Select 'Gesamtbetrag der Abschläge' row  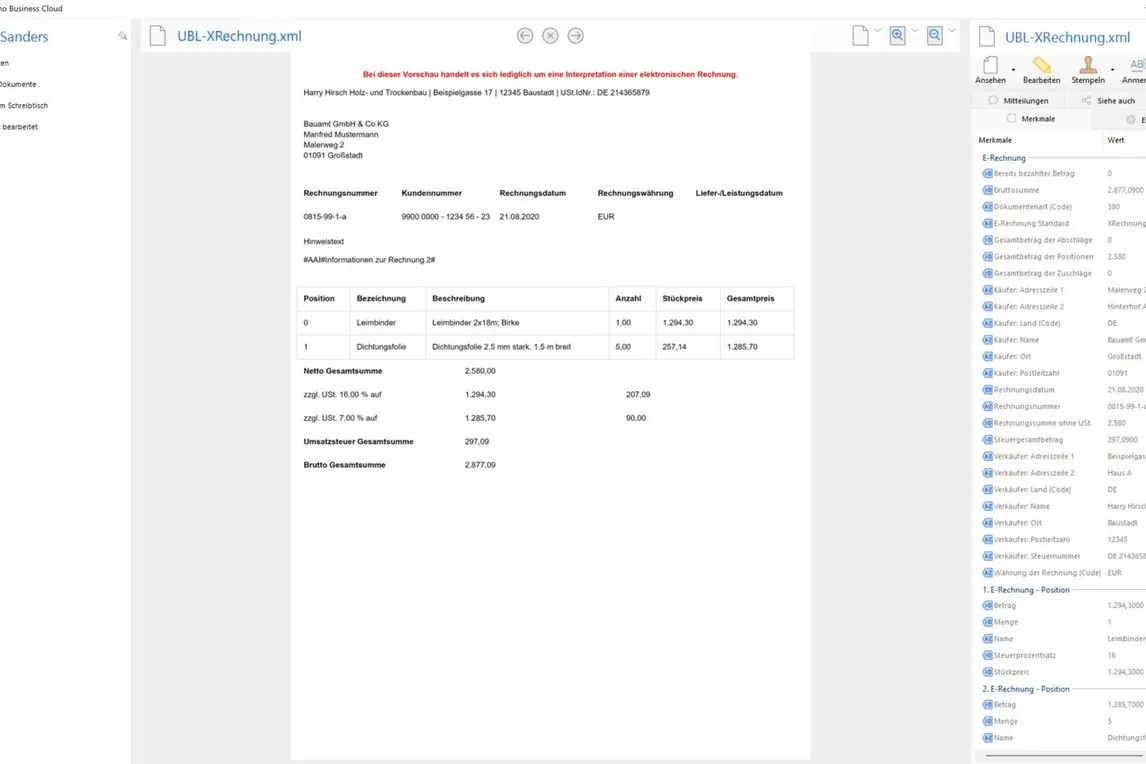coord(1063,240)
